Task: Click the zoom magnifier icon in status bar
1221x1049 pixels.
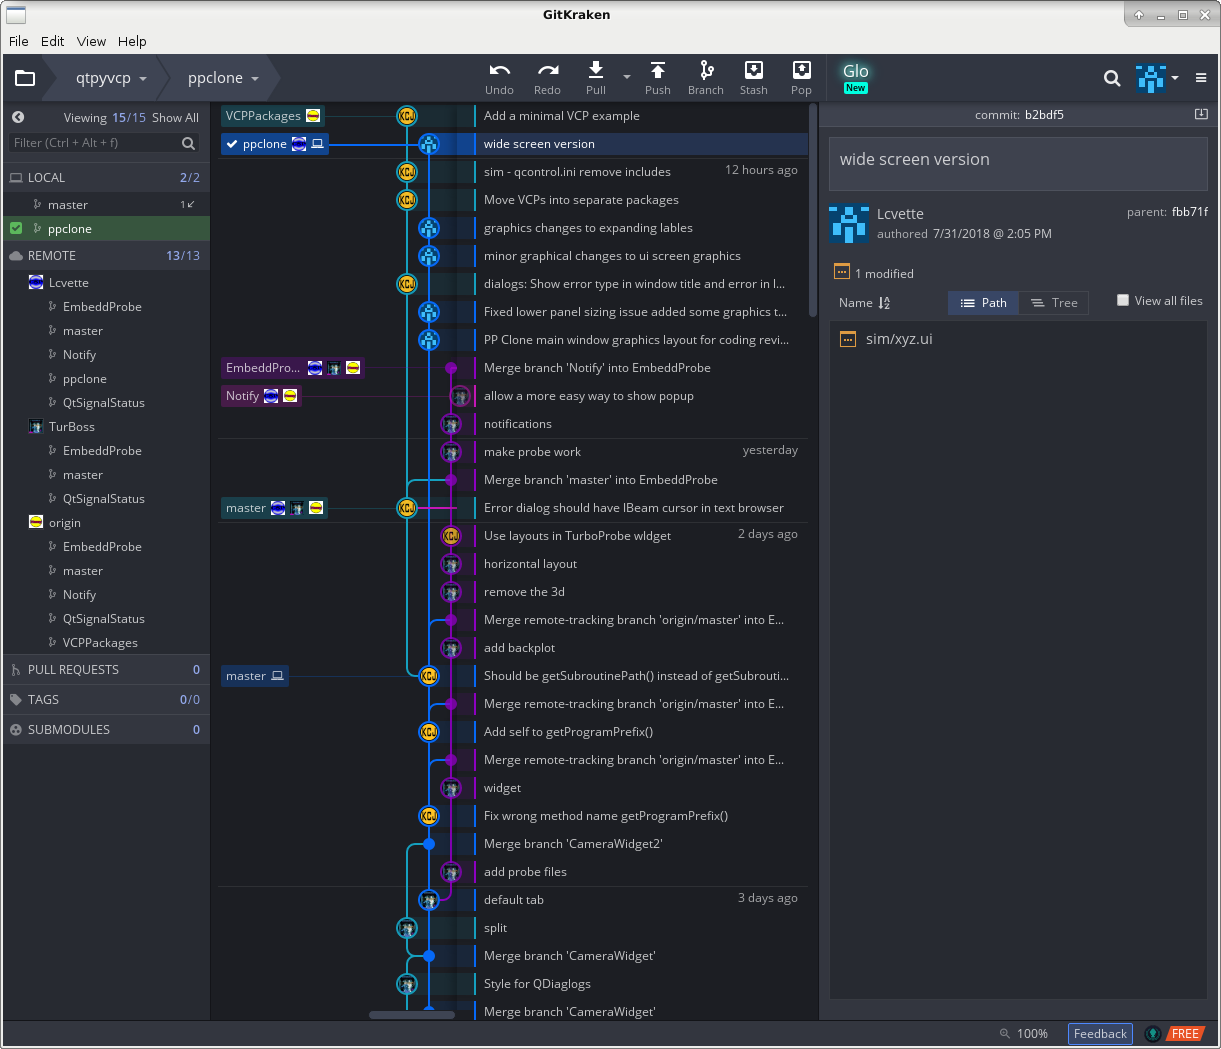Action: point(1005,1034)
